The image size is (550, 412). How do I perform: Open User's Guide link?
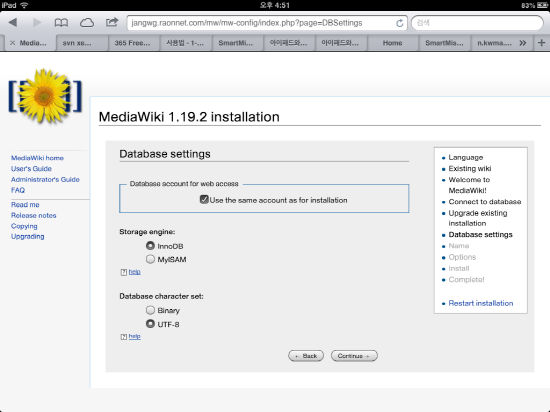(x=31, y=169)
